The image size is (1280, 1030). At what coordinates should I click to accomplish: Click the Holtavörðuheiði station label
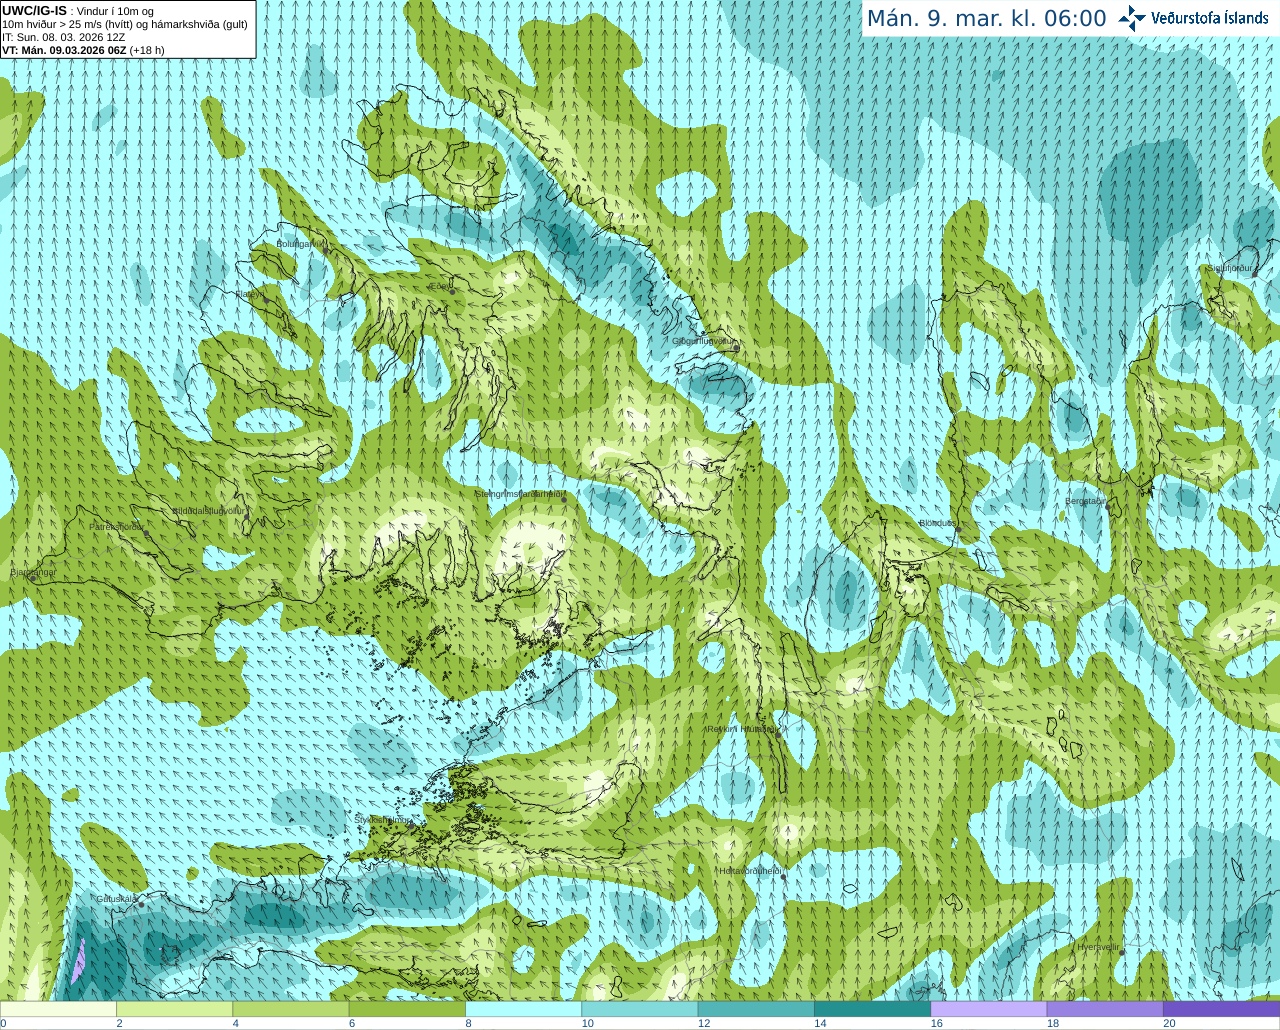coord(750,871)
